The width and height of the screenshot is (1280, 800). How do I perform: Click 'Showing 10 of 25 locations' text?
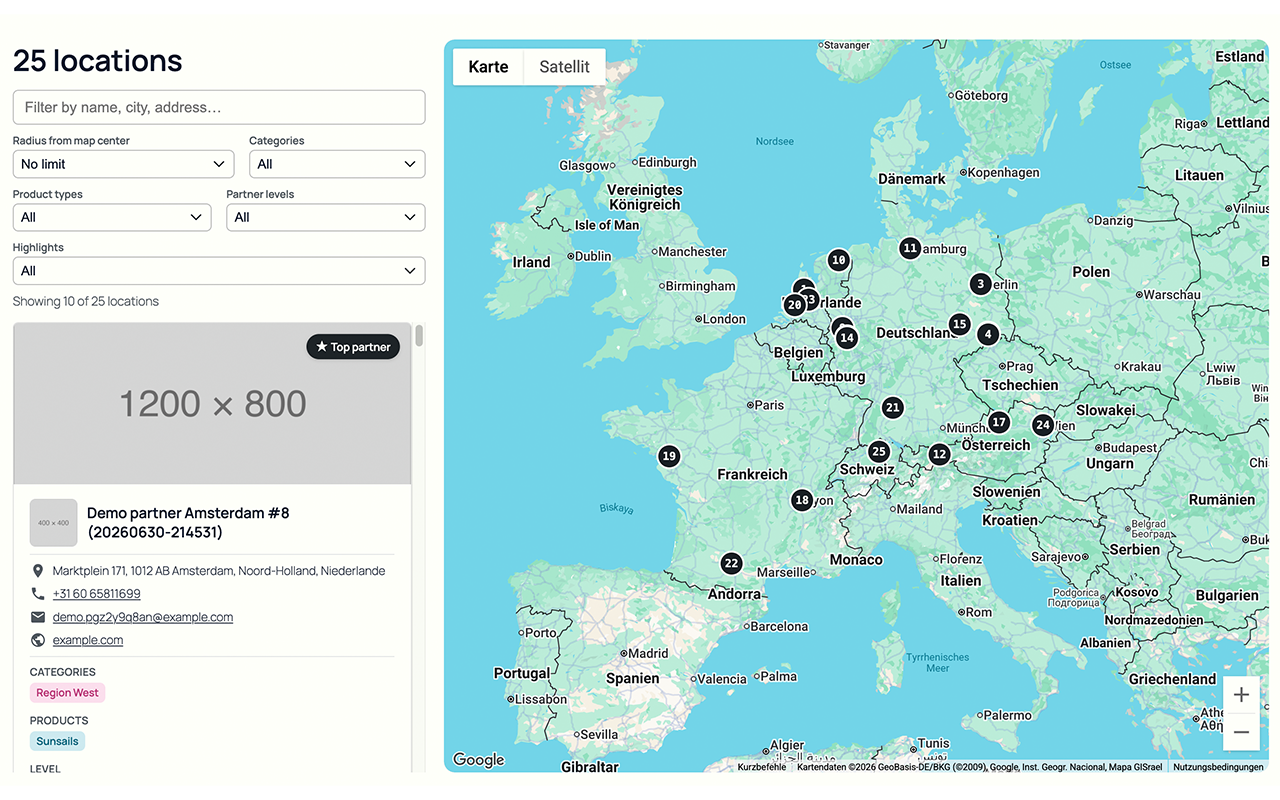pyautogui.click(x=86, y=301)
